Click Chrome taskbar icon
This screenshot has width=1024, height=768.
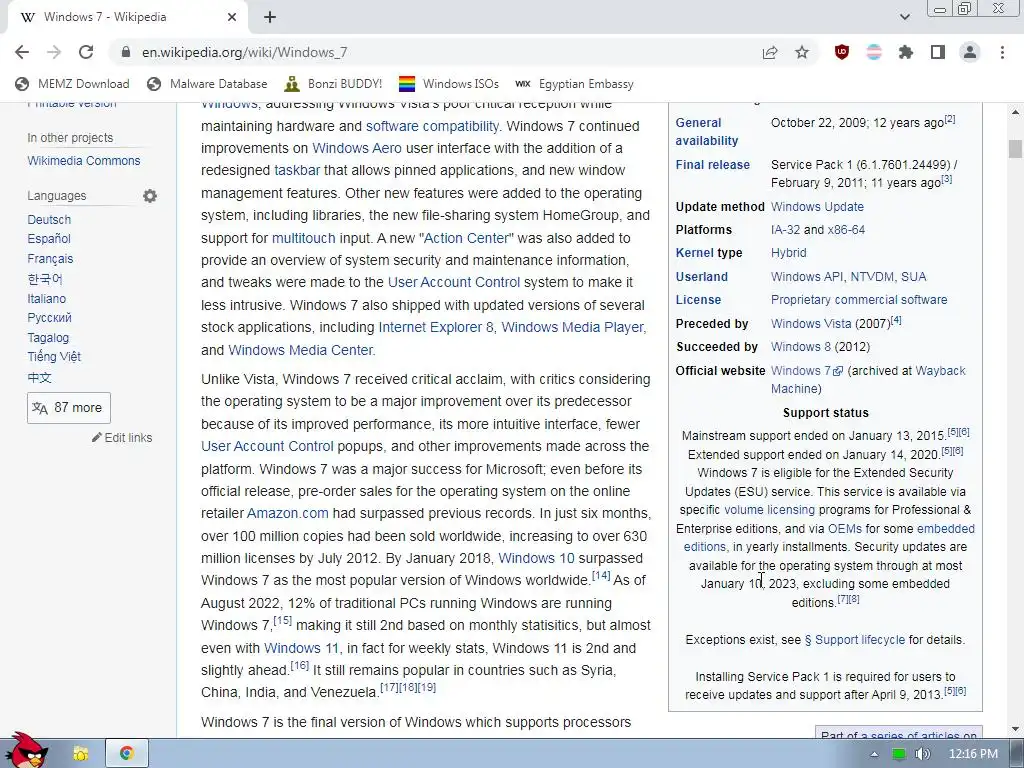[127, 754]
